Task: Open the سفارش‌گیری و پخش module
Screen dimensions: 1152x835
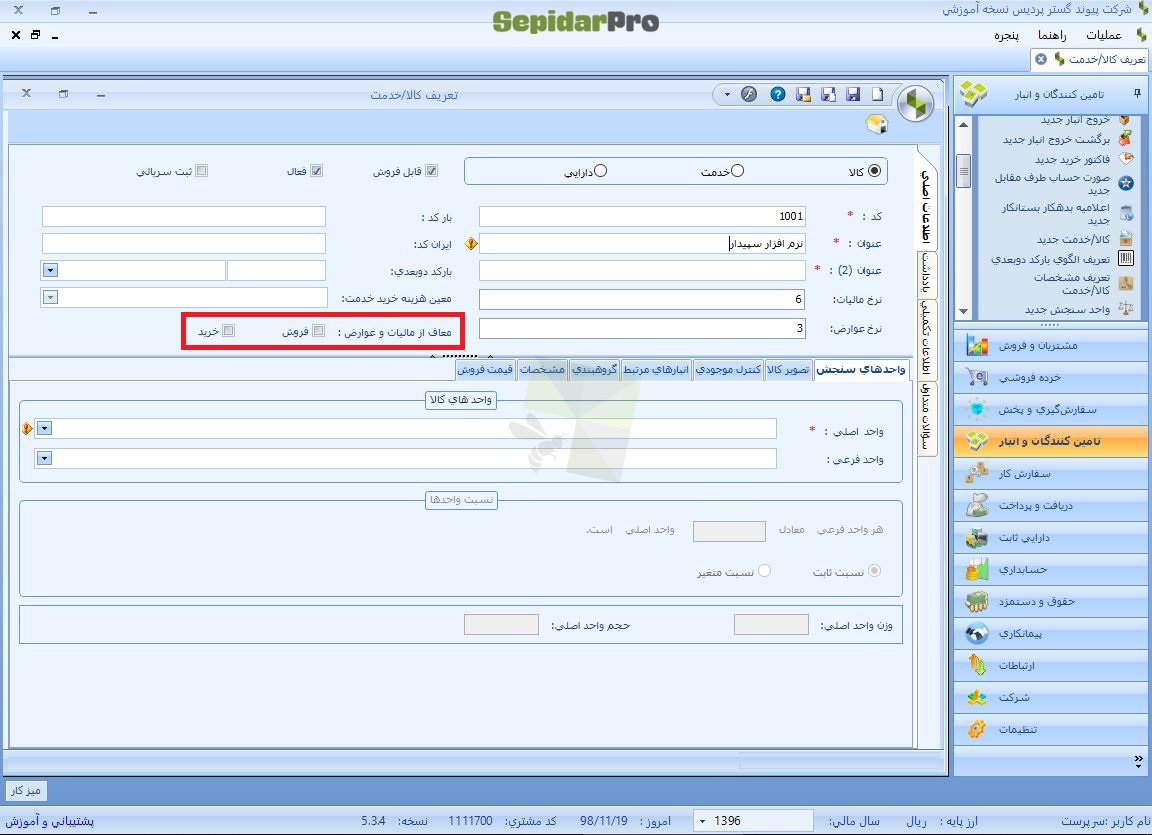Action: point(1051,410)
